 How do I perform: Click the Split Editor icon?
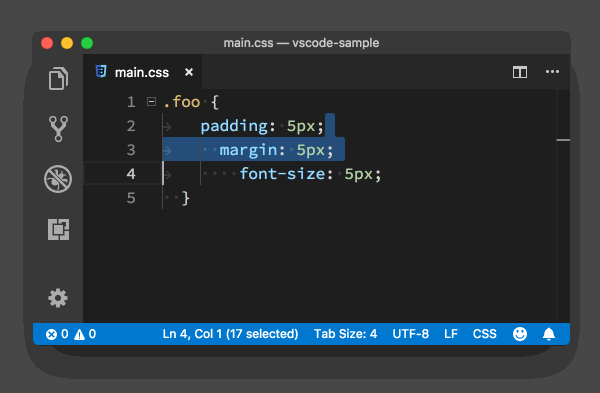tap(520, 72)
